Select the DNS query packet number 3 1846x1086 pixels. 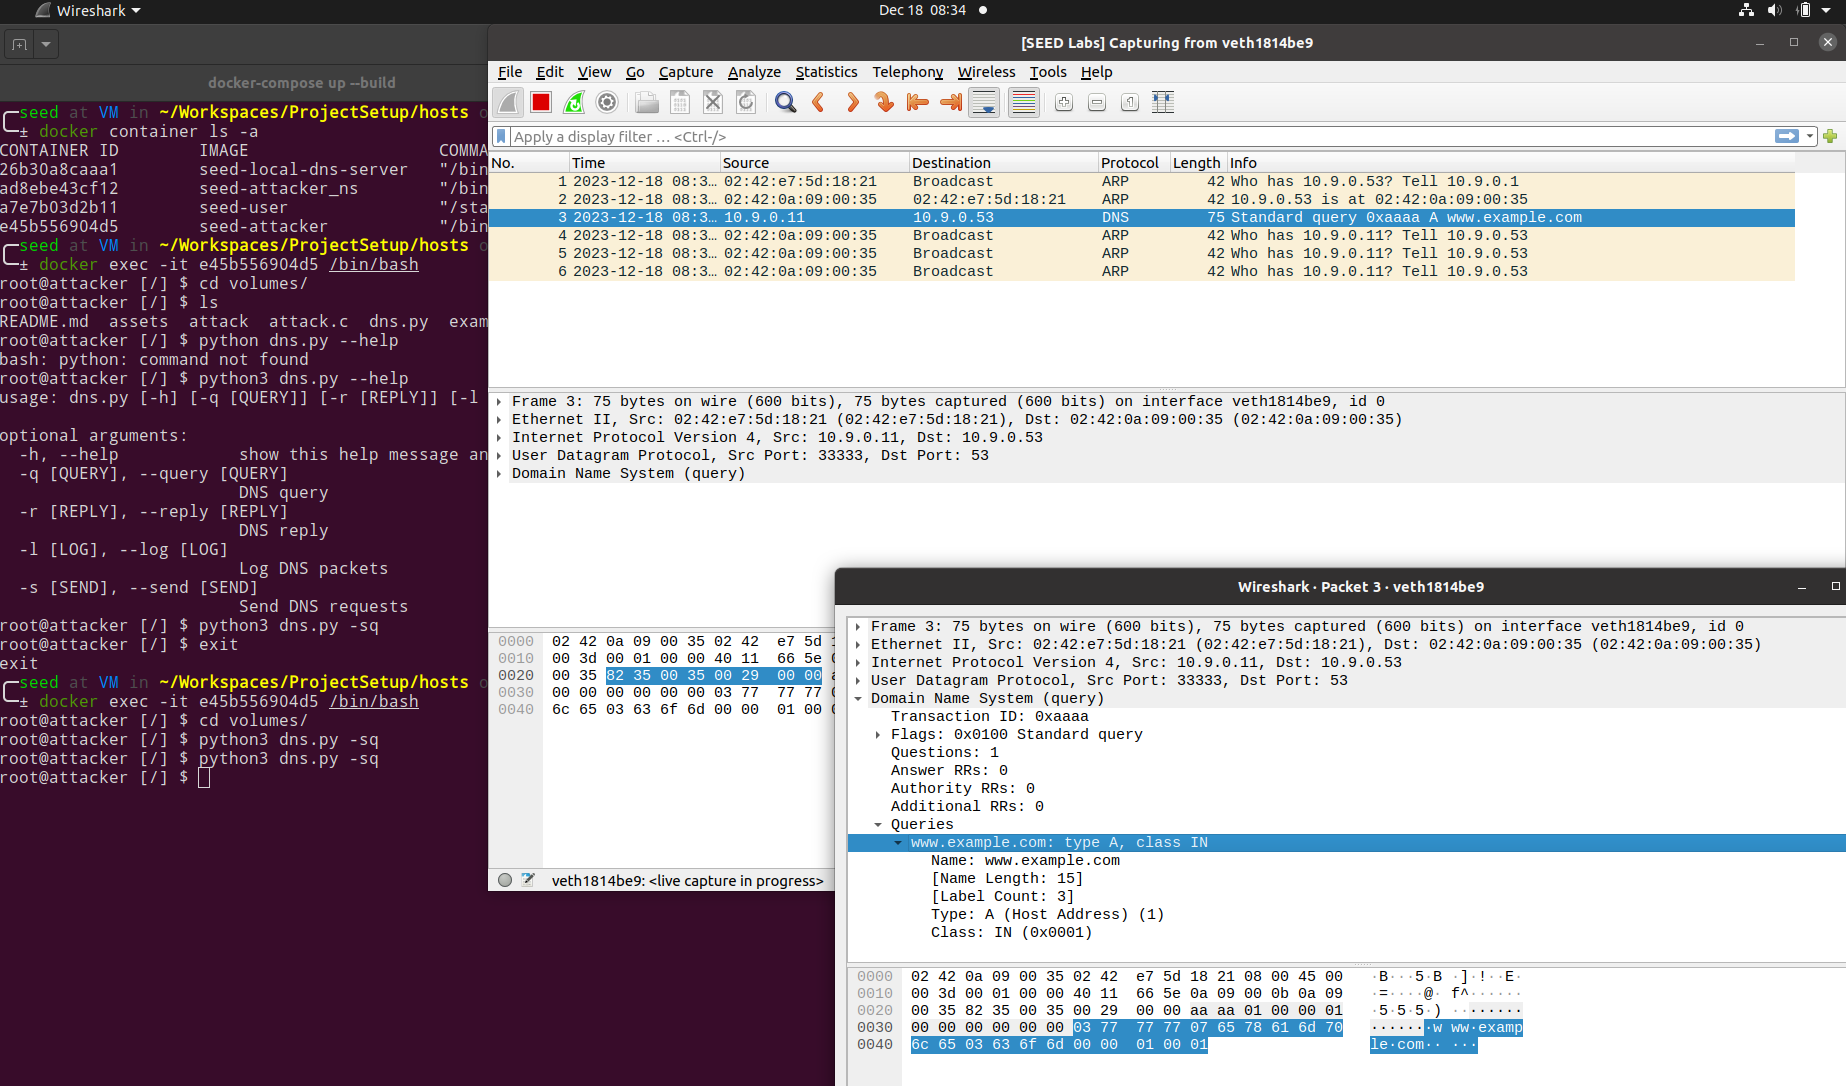[x=1141, y=217]
